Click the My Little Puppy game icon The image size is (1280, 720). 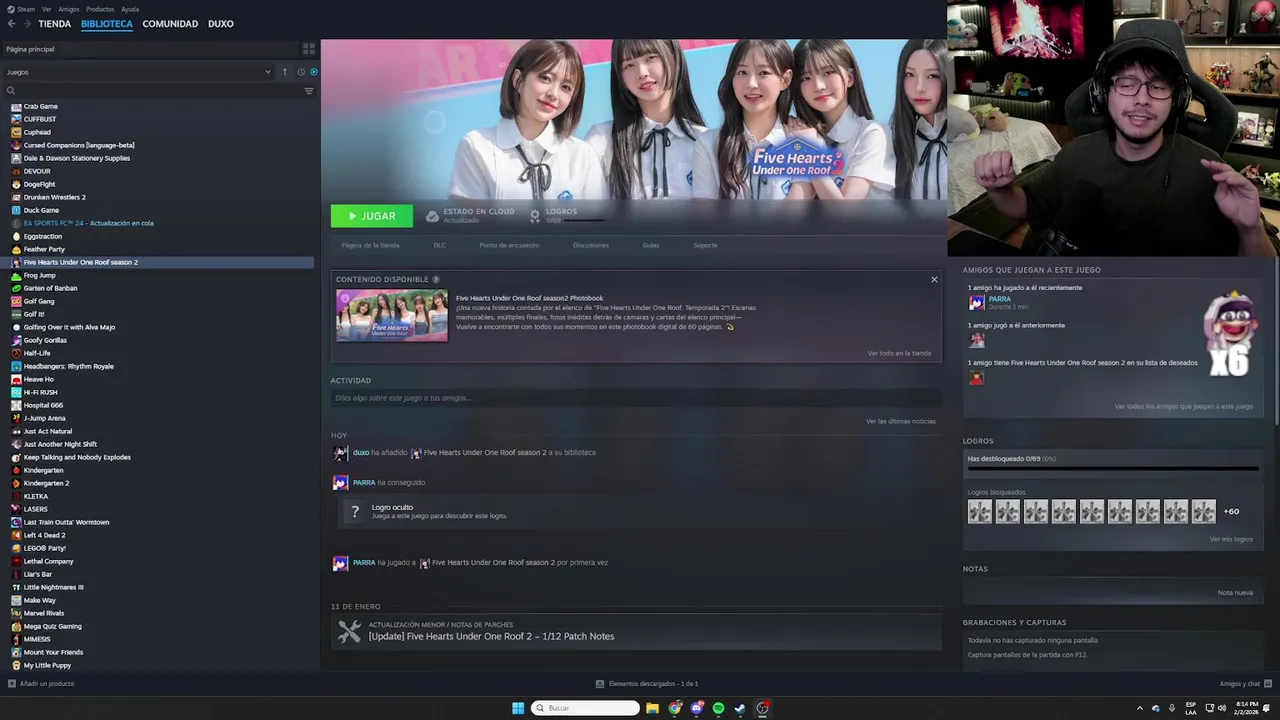tap(16, 665)
